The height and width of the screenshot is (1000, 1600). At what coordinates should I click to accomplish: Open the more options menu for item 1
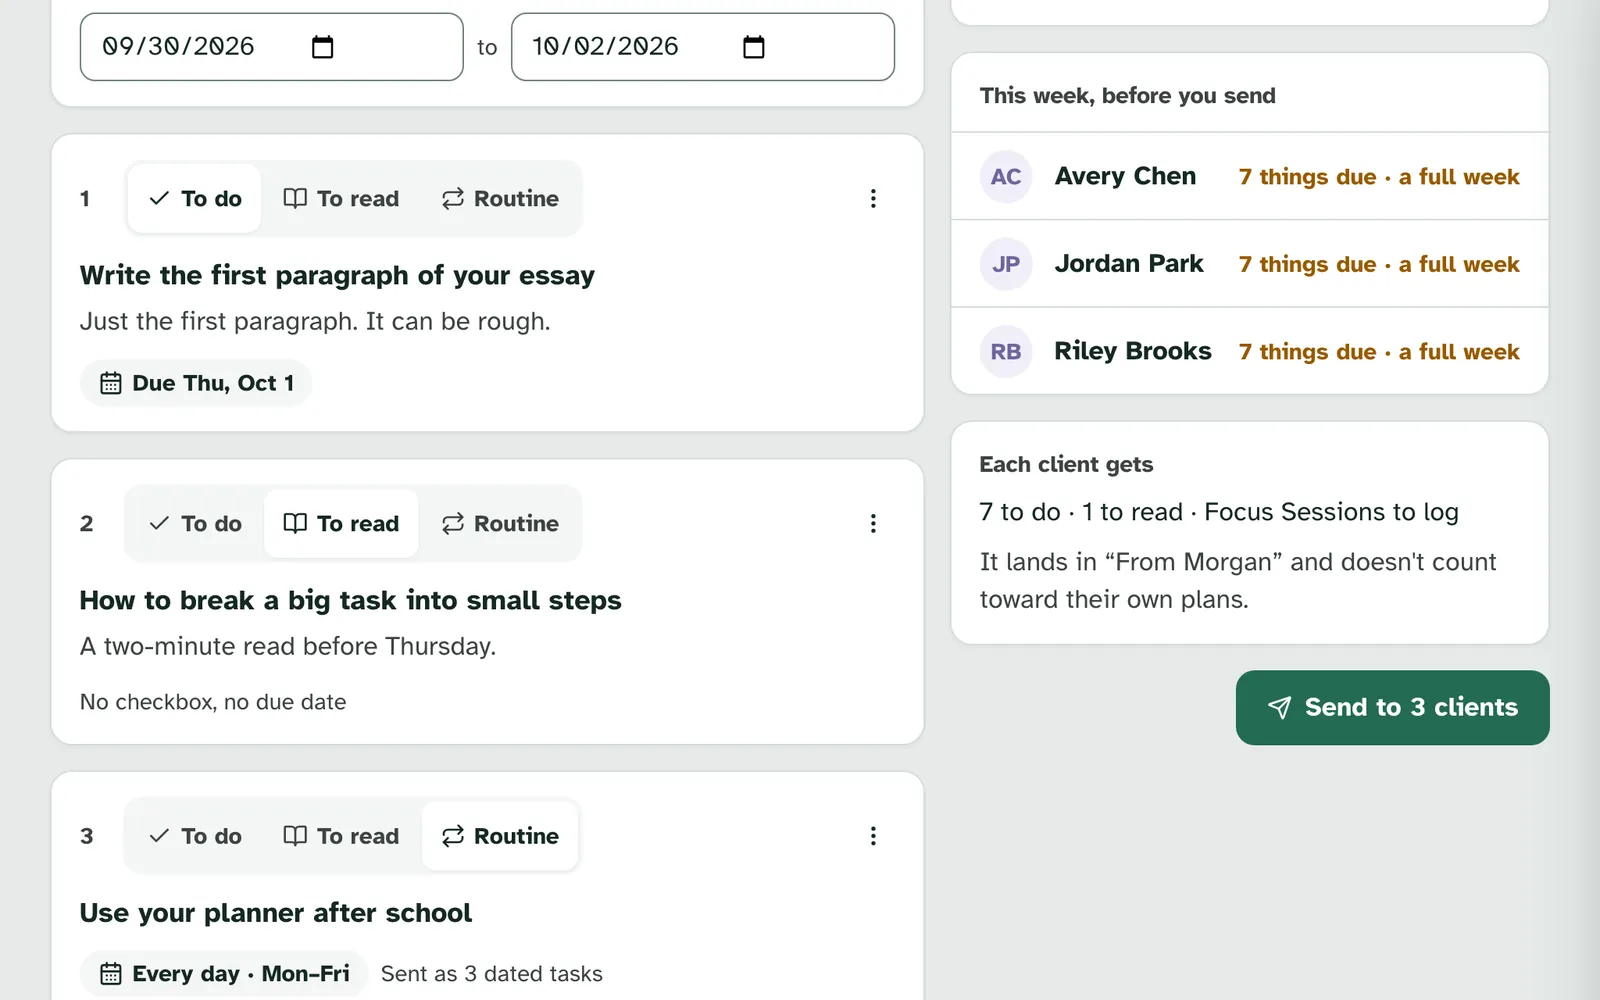pos(873,199)
